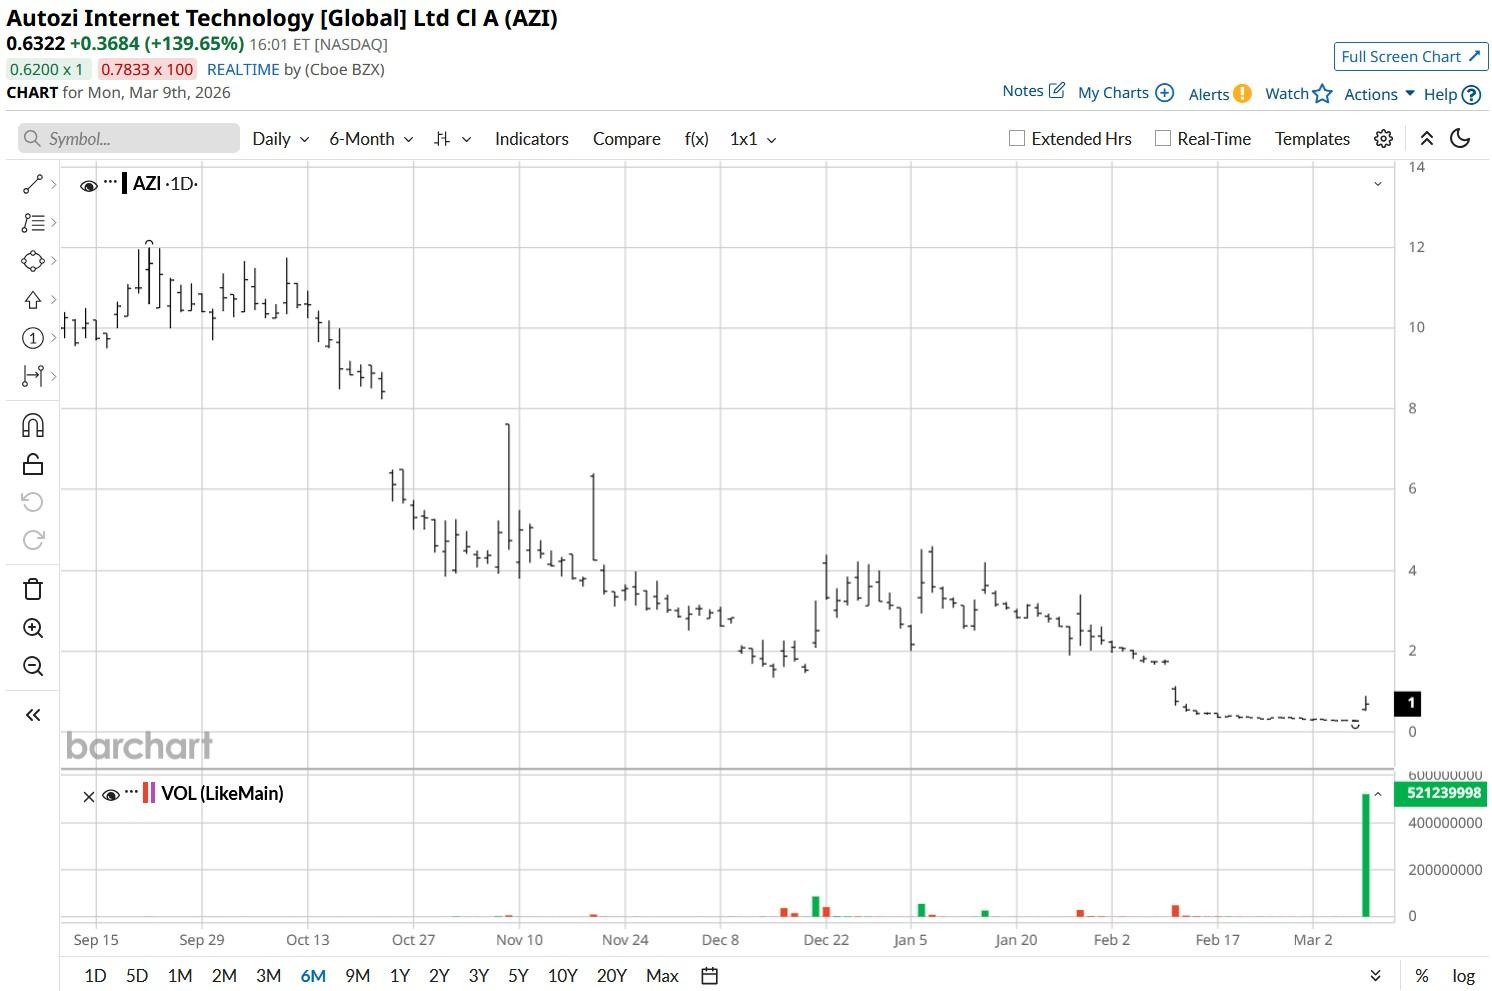Hide the VOL indicator via eye icon

[x=111, y=795]
